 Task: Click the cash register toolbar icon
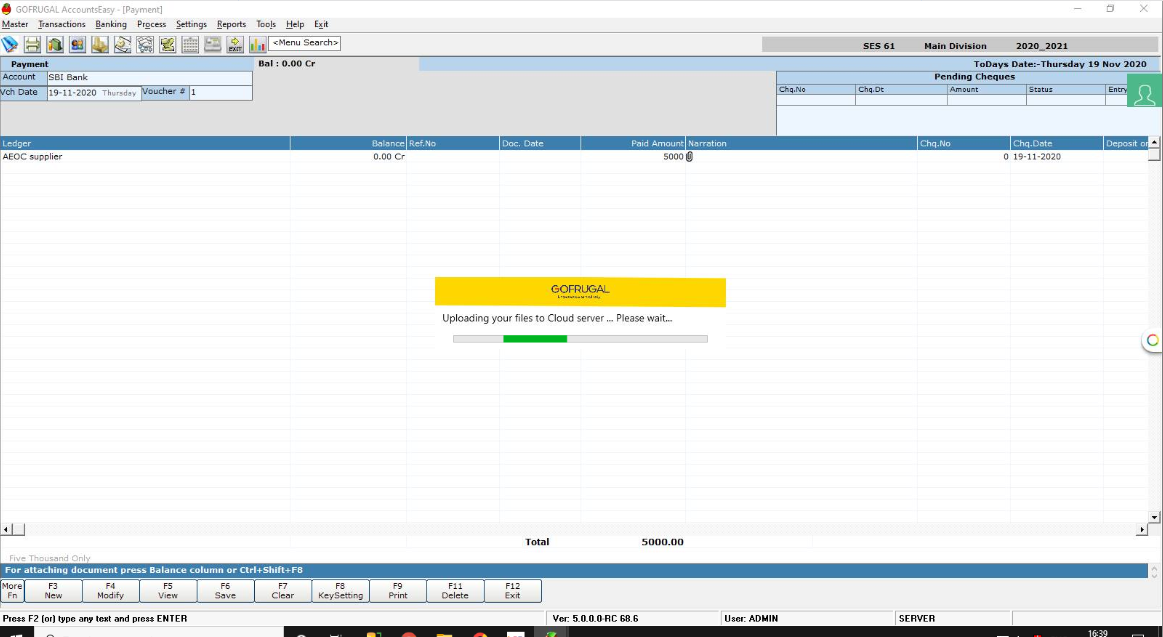[x=213, y=44]
